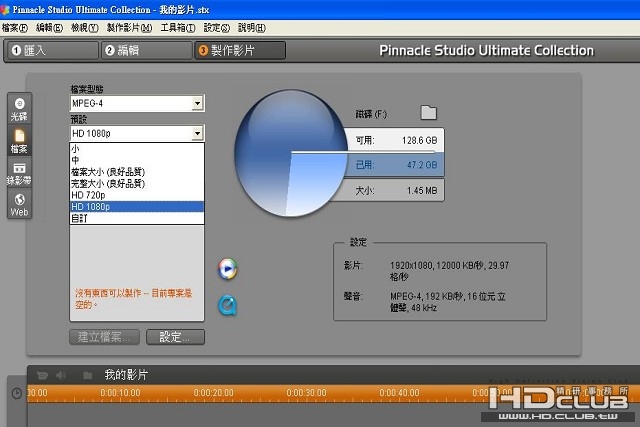Expand the 檔案型態 MPEG-4 dropdown arrow

pyautogui.click(x=198, y=103)
